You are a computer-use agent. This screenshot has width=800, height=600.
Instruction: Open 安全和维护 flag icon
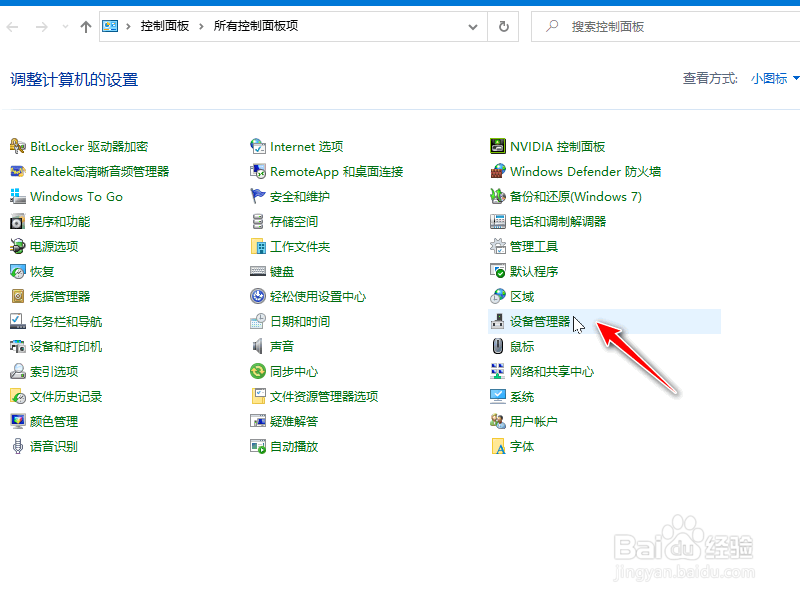tap(258, 196)
